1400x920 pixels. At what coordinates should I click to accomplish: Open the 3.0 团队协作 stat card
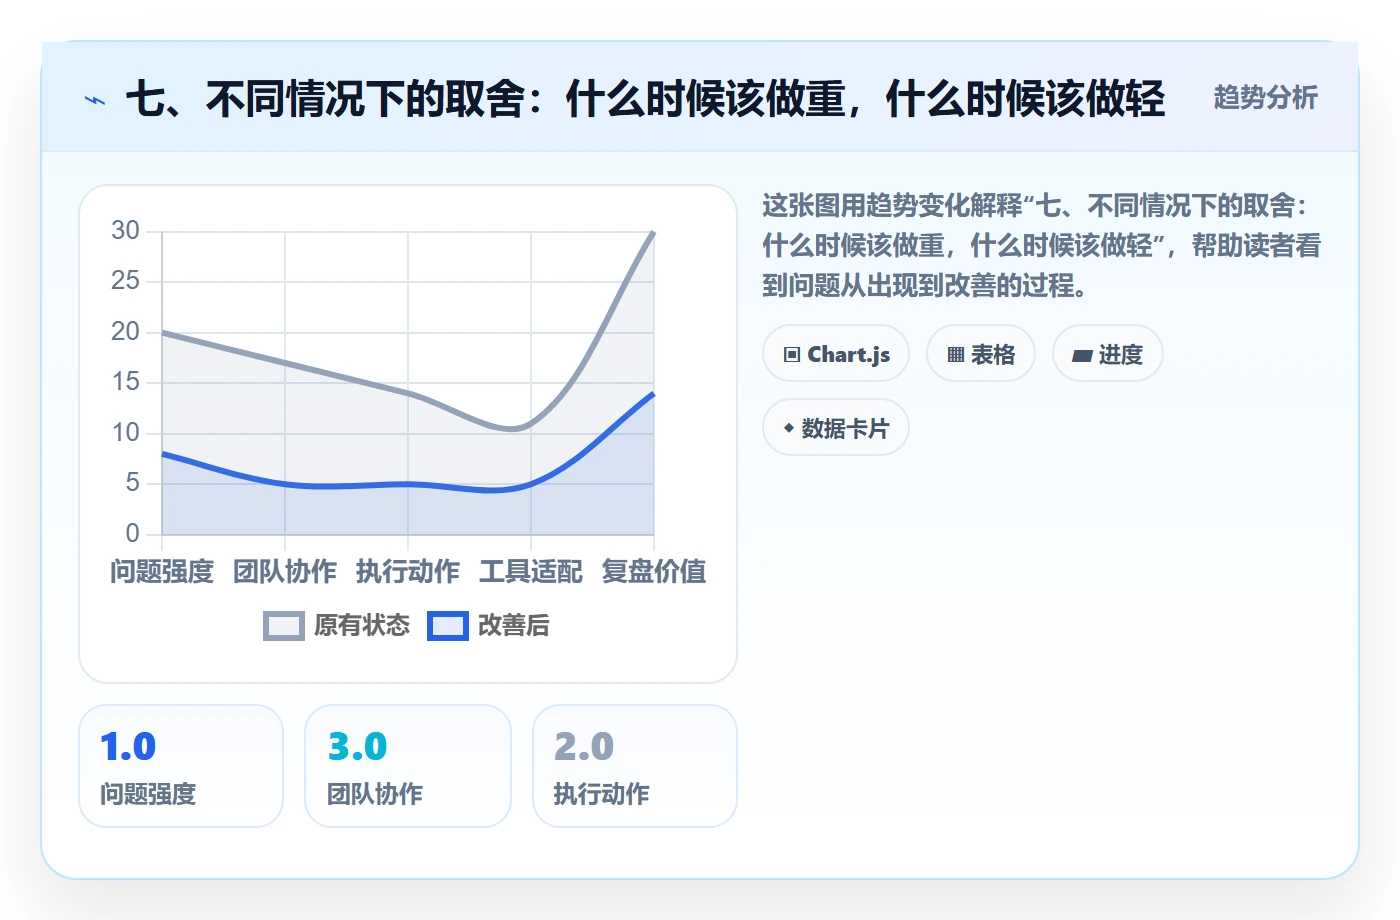pyautogui.click(x=408, y=766)
